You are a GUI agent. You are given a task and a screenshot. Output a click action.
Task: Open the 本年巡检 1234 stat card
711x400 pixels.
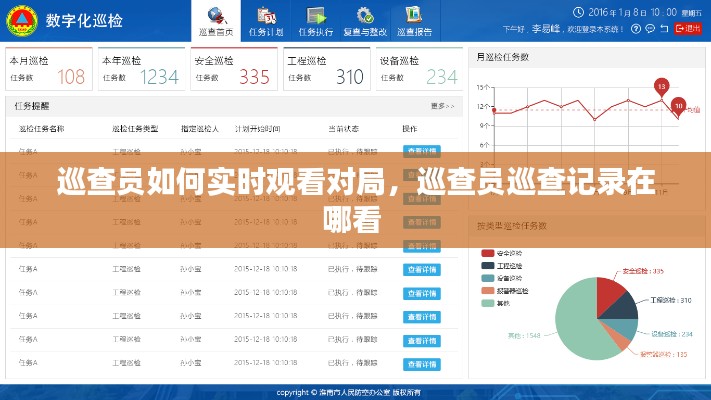140,69
